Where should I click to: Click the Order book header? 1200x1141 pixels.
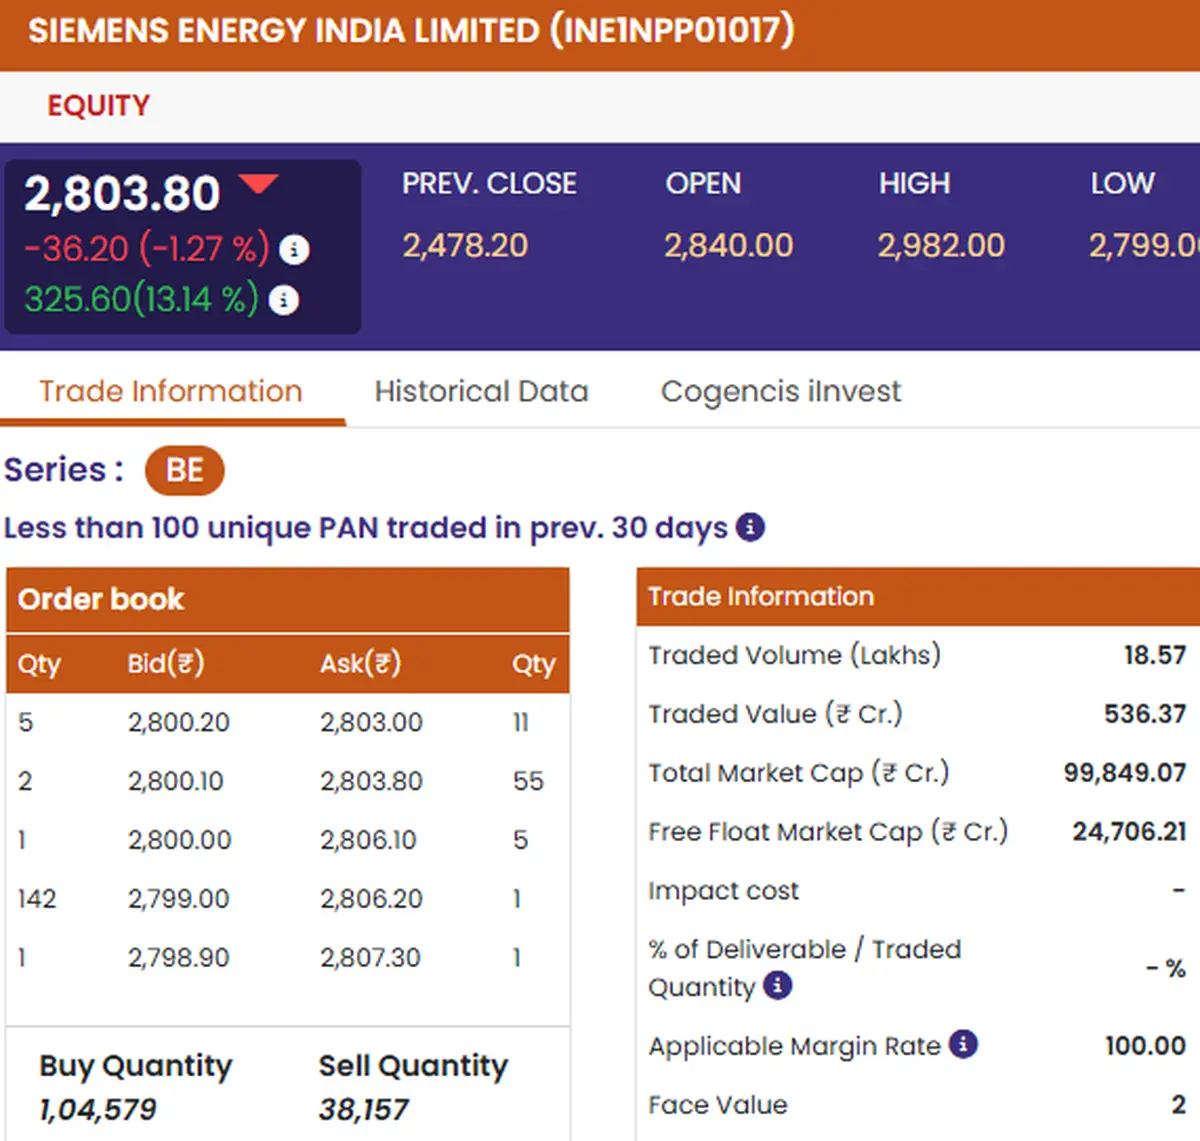(288, 600)
